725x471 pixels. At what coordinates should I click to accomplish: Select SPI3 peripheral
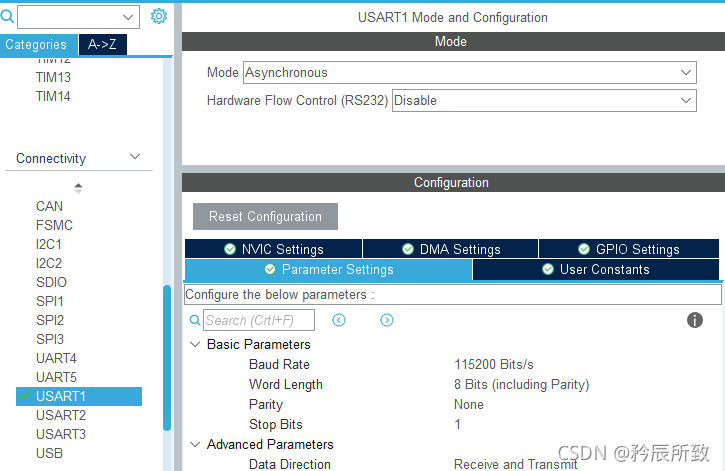click(x=50, y=339)
